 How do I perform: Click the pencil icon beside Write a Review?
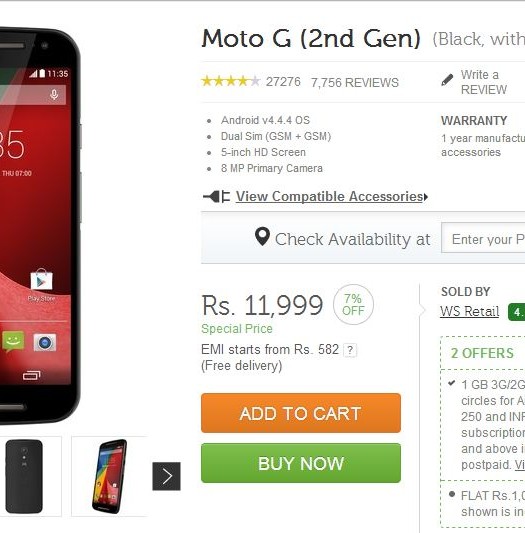[x=447, y=80]
